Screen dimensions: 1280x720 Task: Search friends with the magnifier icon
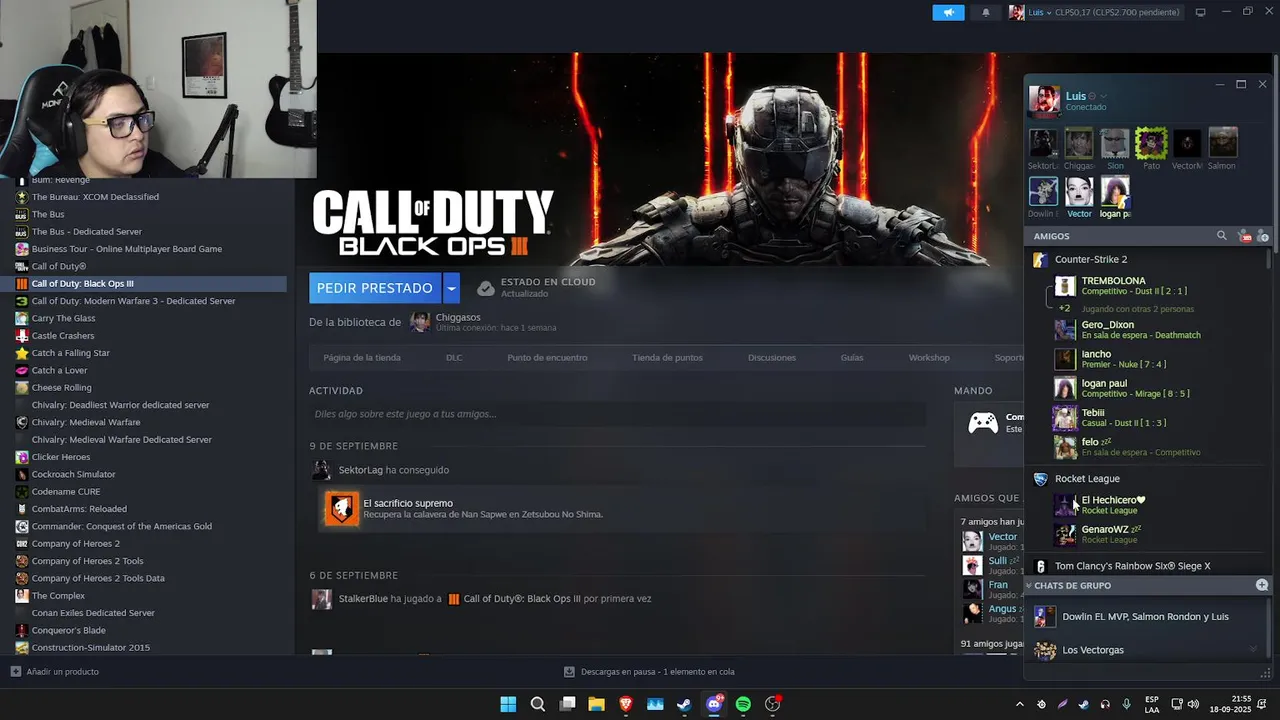click(x=1221, y=236)
